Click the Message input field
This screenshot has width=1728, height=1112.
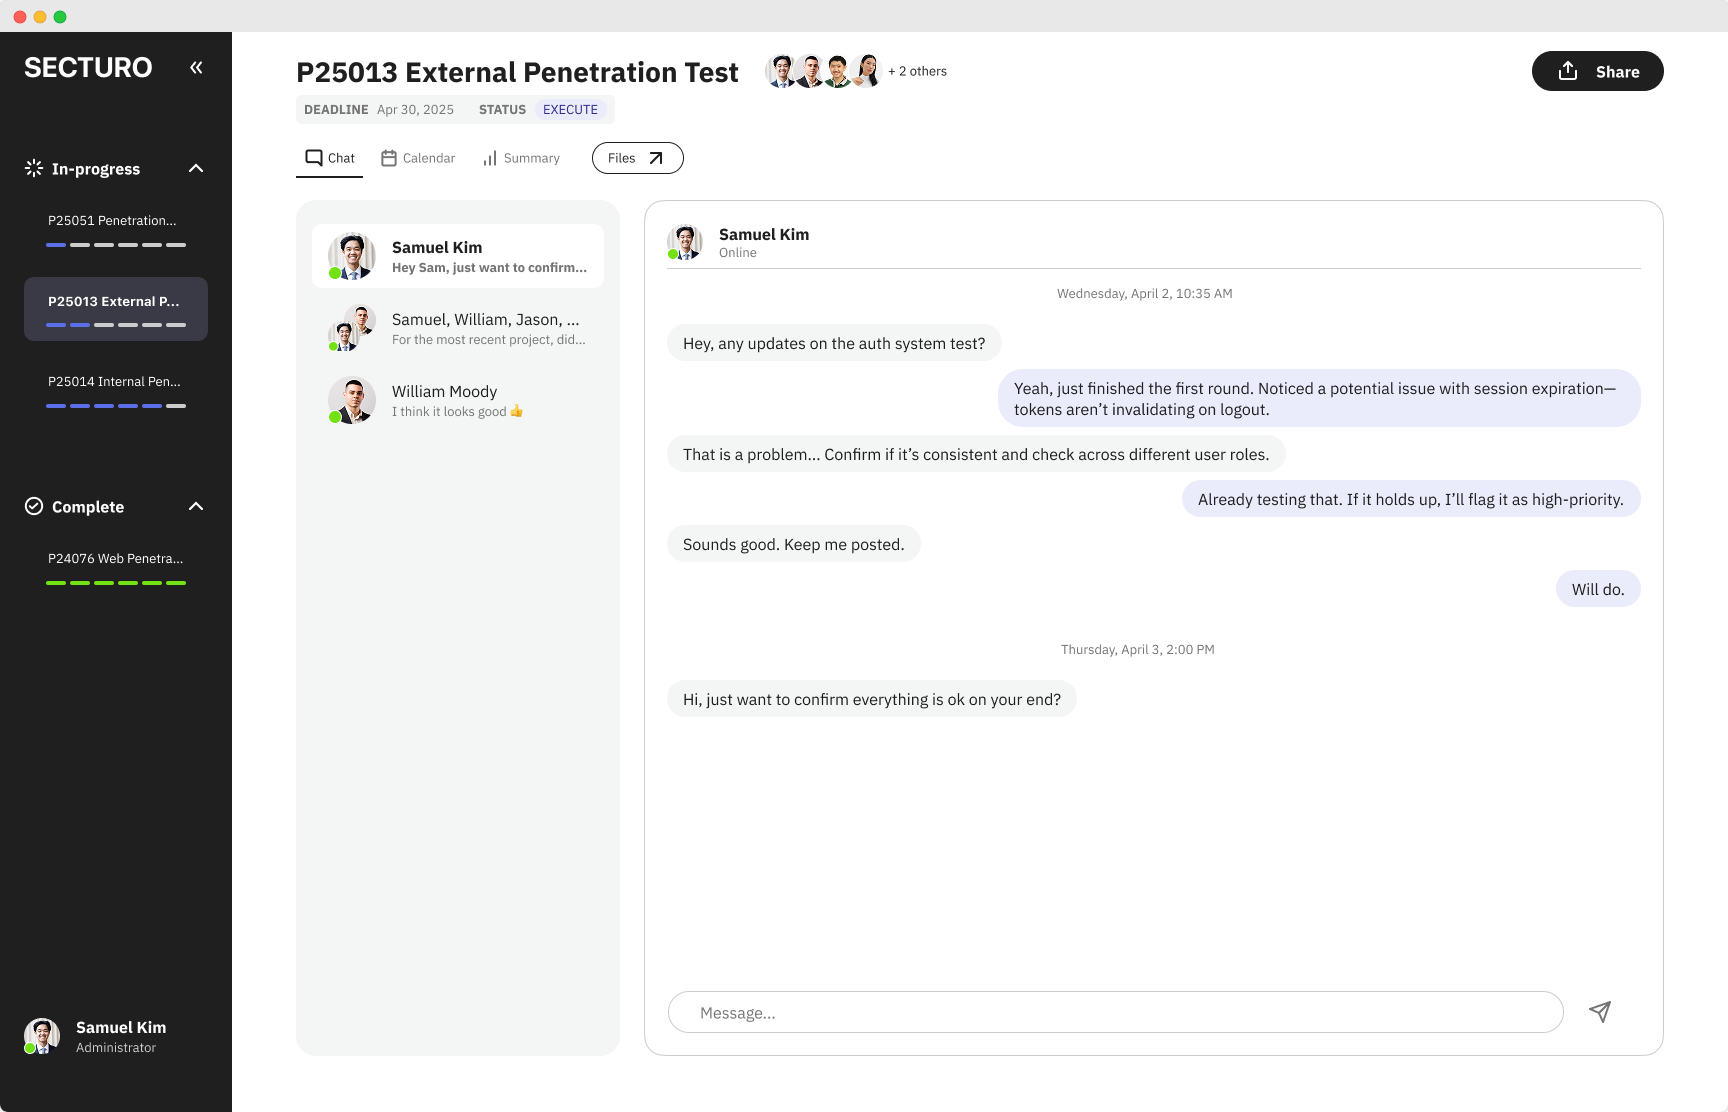pyautogui.click(x=1116, y=1012)
